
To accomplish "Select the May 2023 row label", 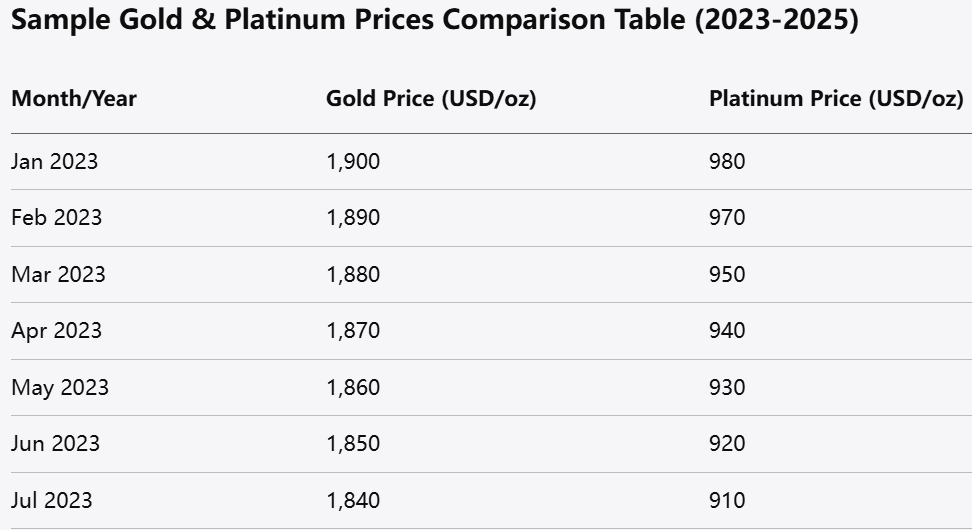I will [x=60, y=387].
